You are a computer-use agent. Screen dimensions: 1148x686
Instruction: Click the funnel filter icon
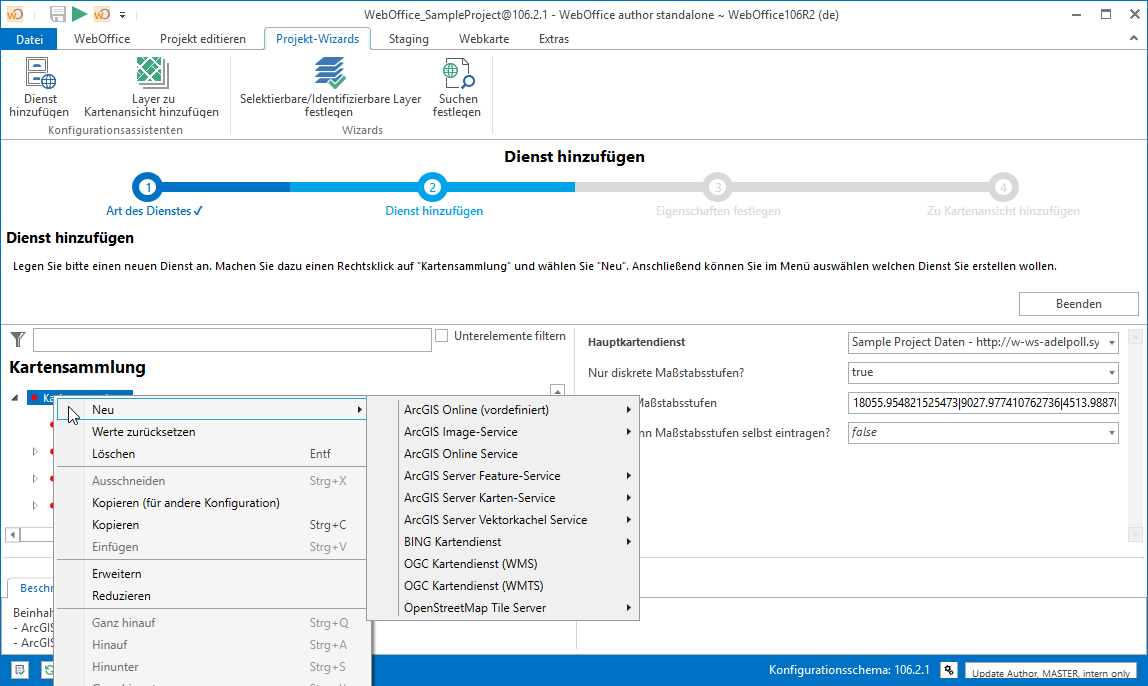coord(17,340)
